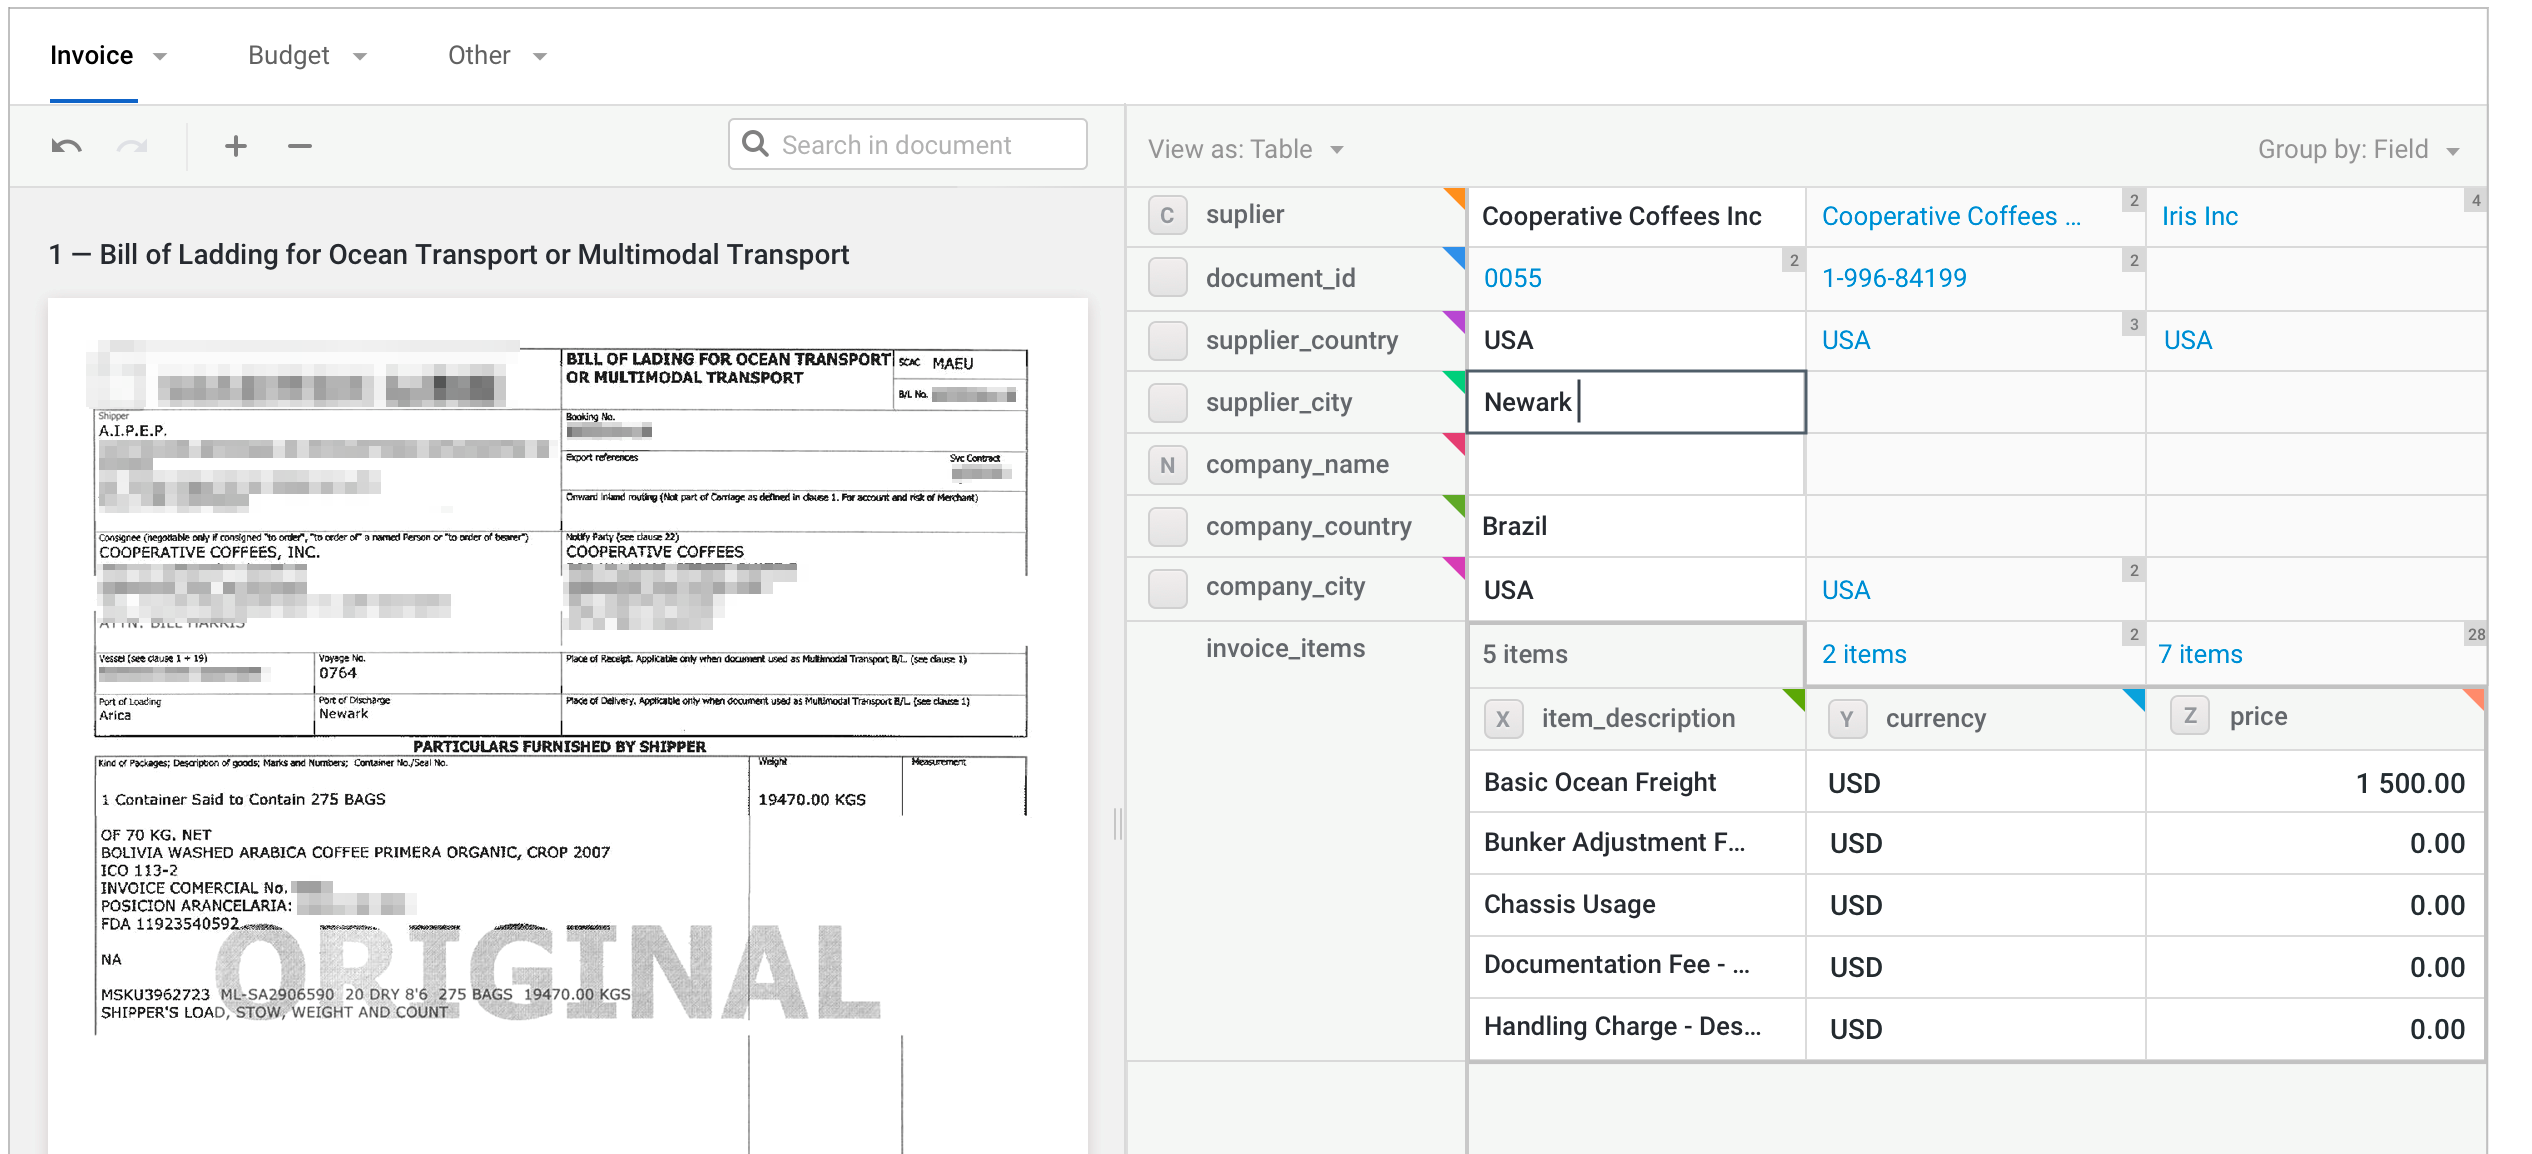This screenshot has height=1154, width=2532.
Task: Click the Search in document field
Action: click(908, 144)
